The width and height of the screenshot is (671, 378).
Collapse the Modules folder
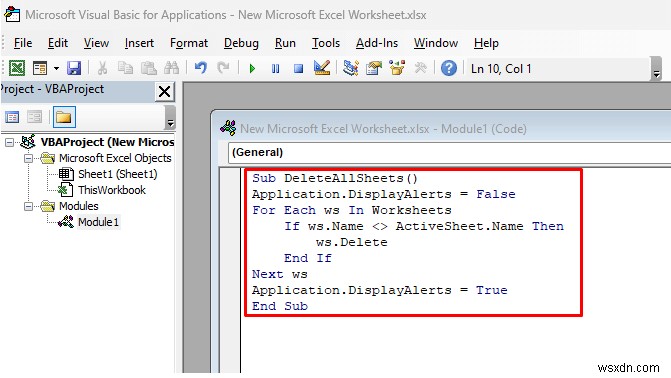pyautogui.click(x=28, y=206)
